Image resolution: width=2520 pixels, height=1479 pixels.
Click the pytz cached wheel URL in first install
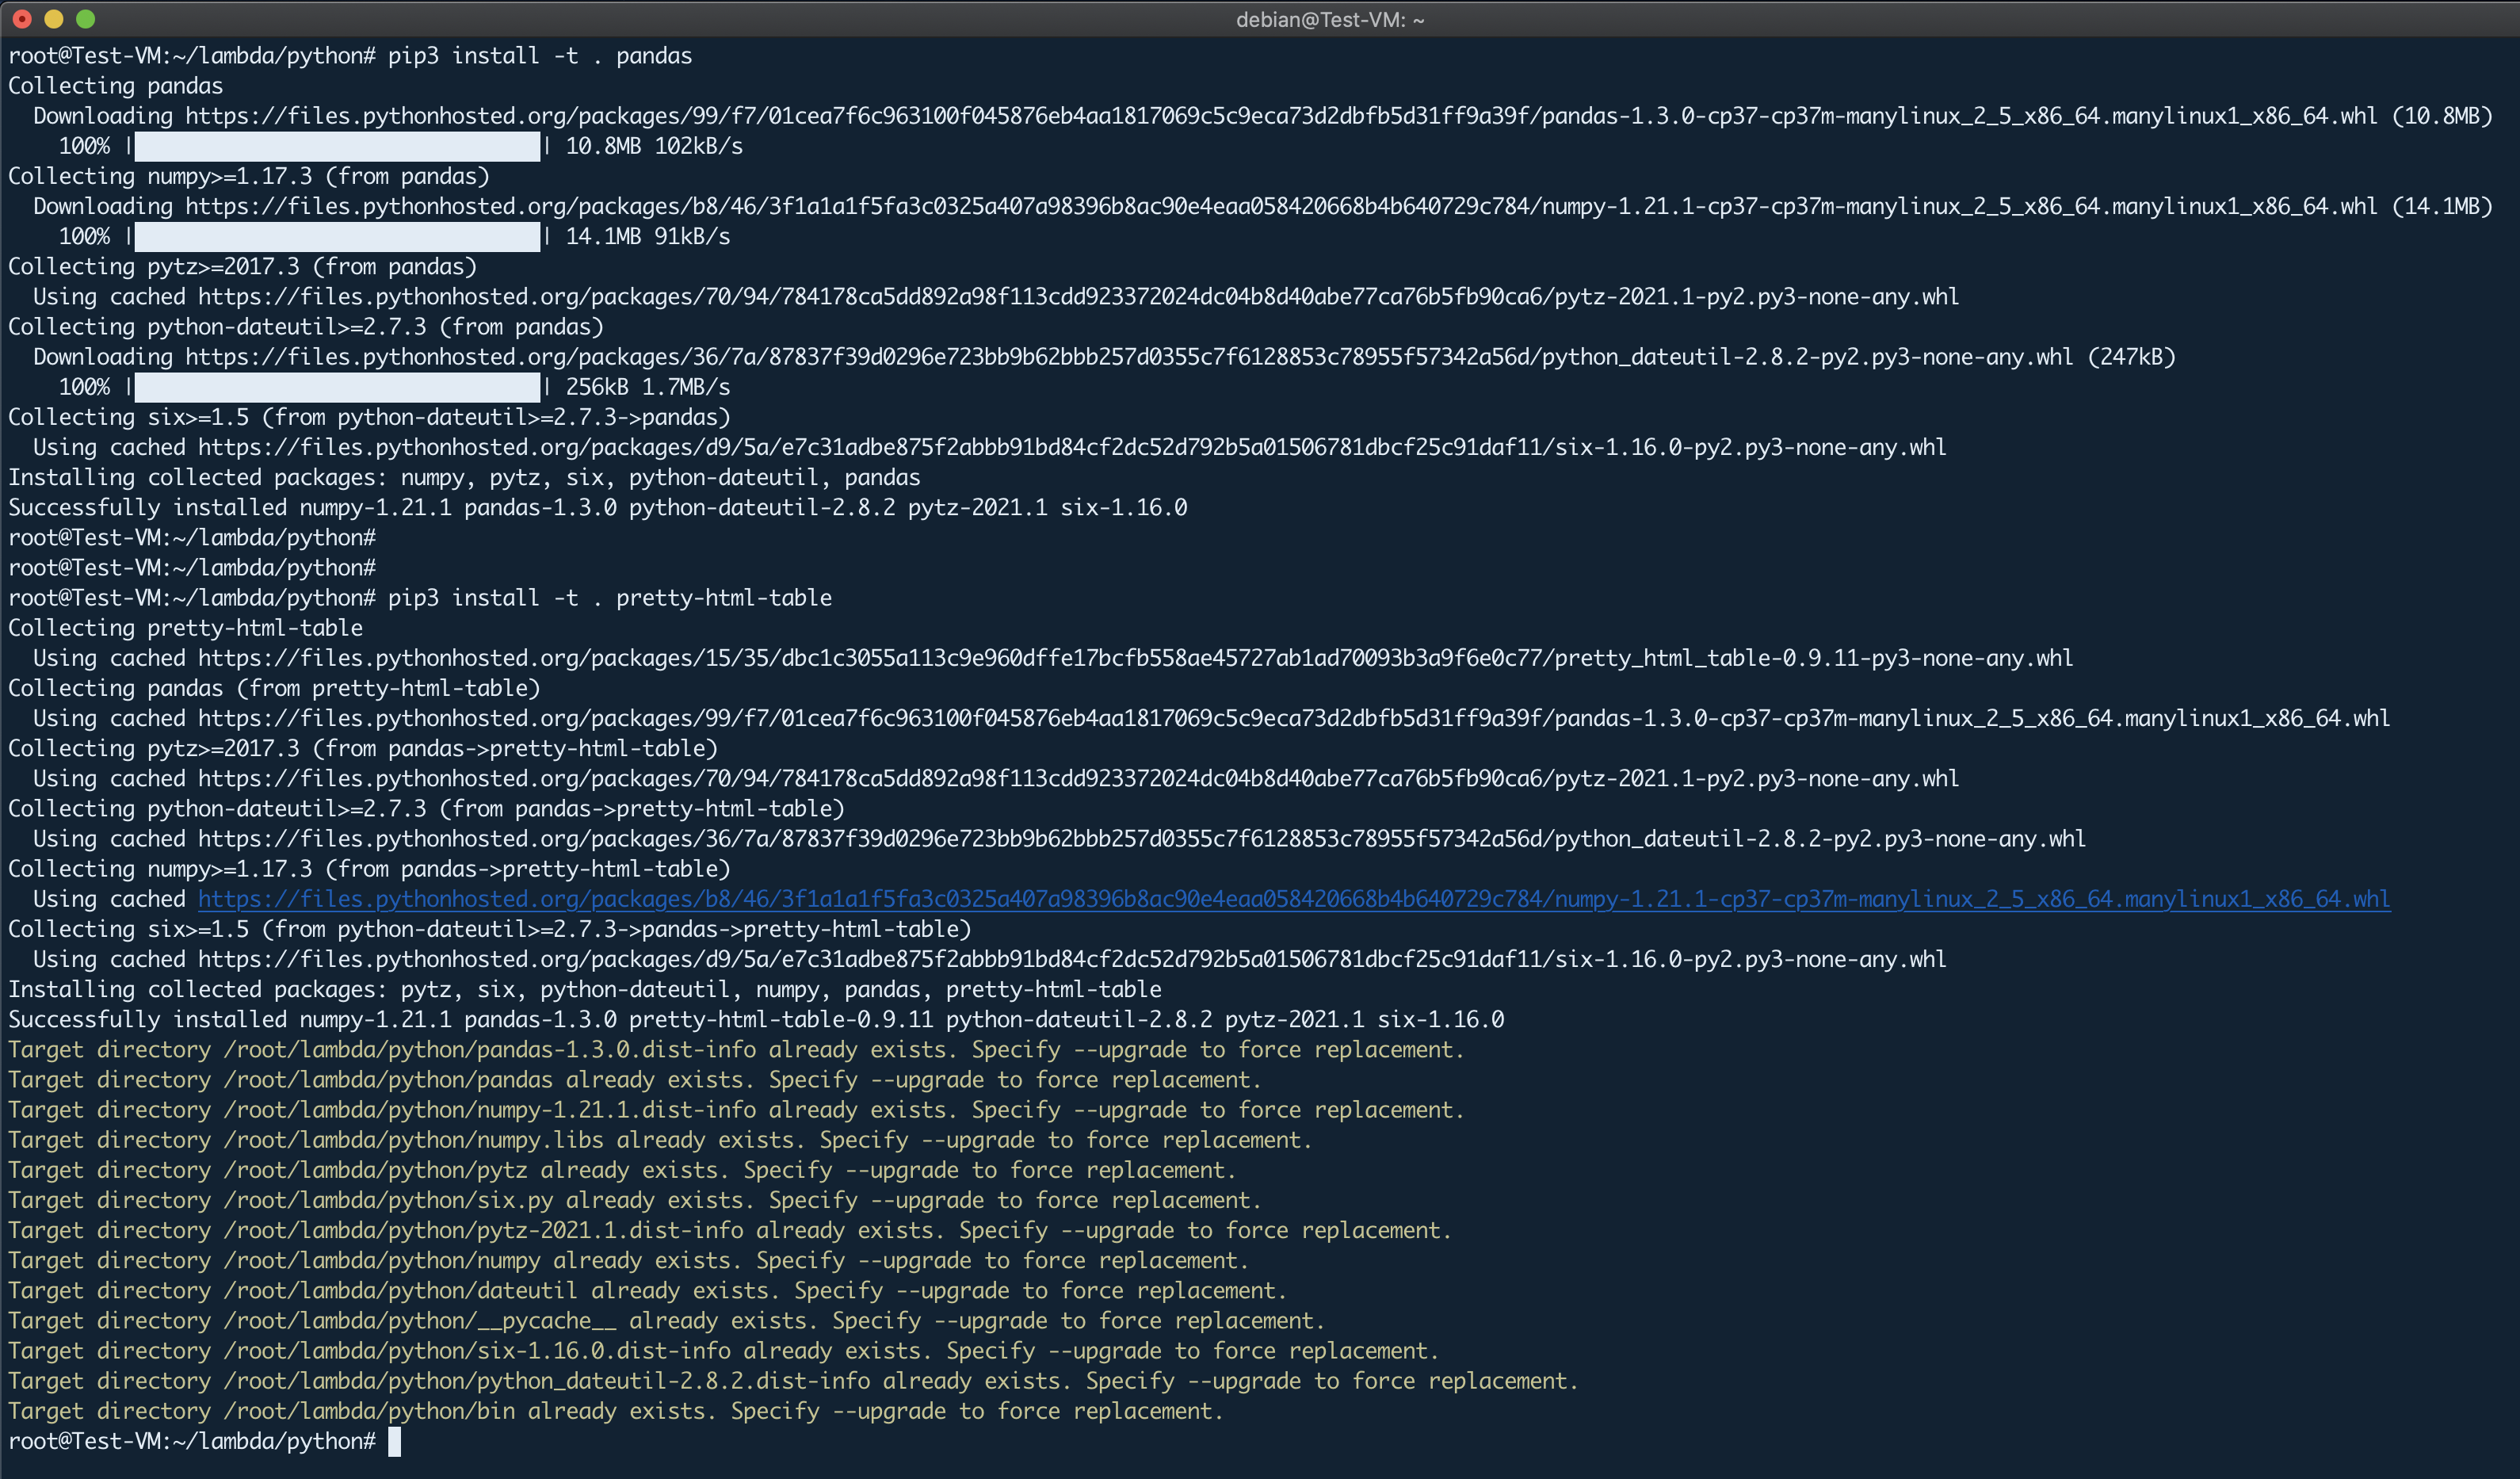coord(1078,297)
